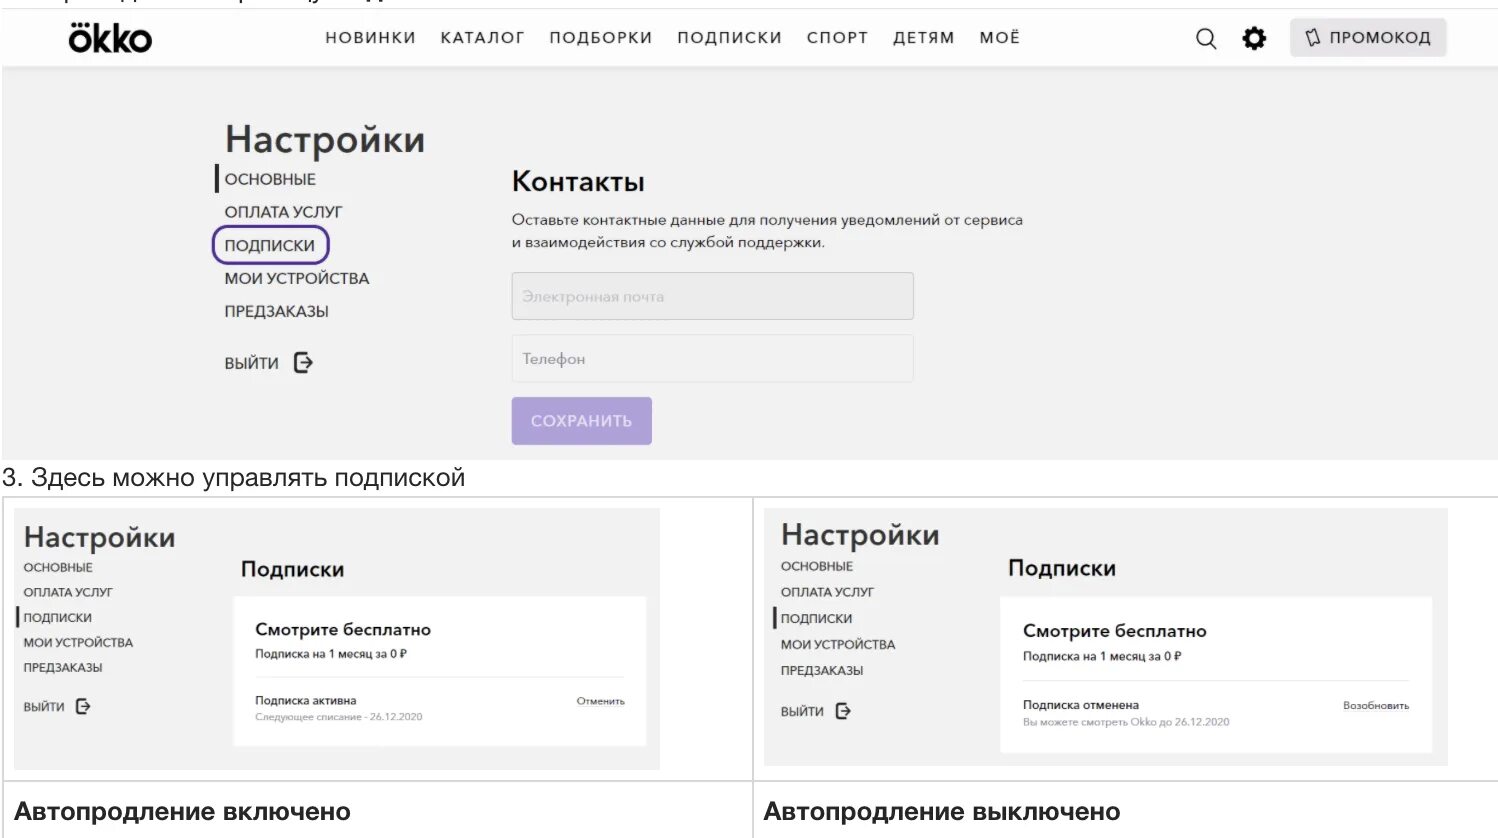The width and height of the screenshot is (1498, 838).
Task: Select МОИ УСТРОЙСТВА in the bottom-left settings panel
Action: click(x=78, y=642)
